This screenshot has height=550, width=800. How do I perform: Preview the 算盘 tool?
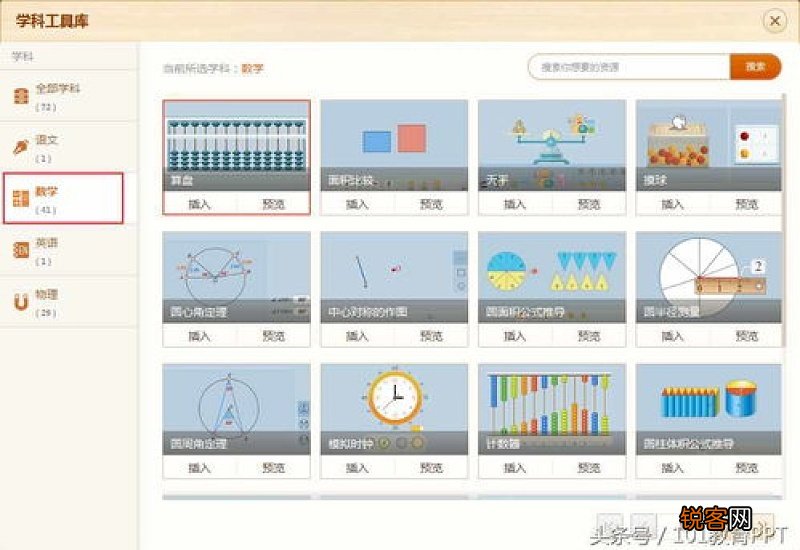273,204
